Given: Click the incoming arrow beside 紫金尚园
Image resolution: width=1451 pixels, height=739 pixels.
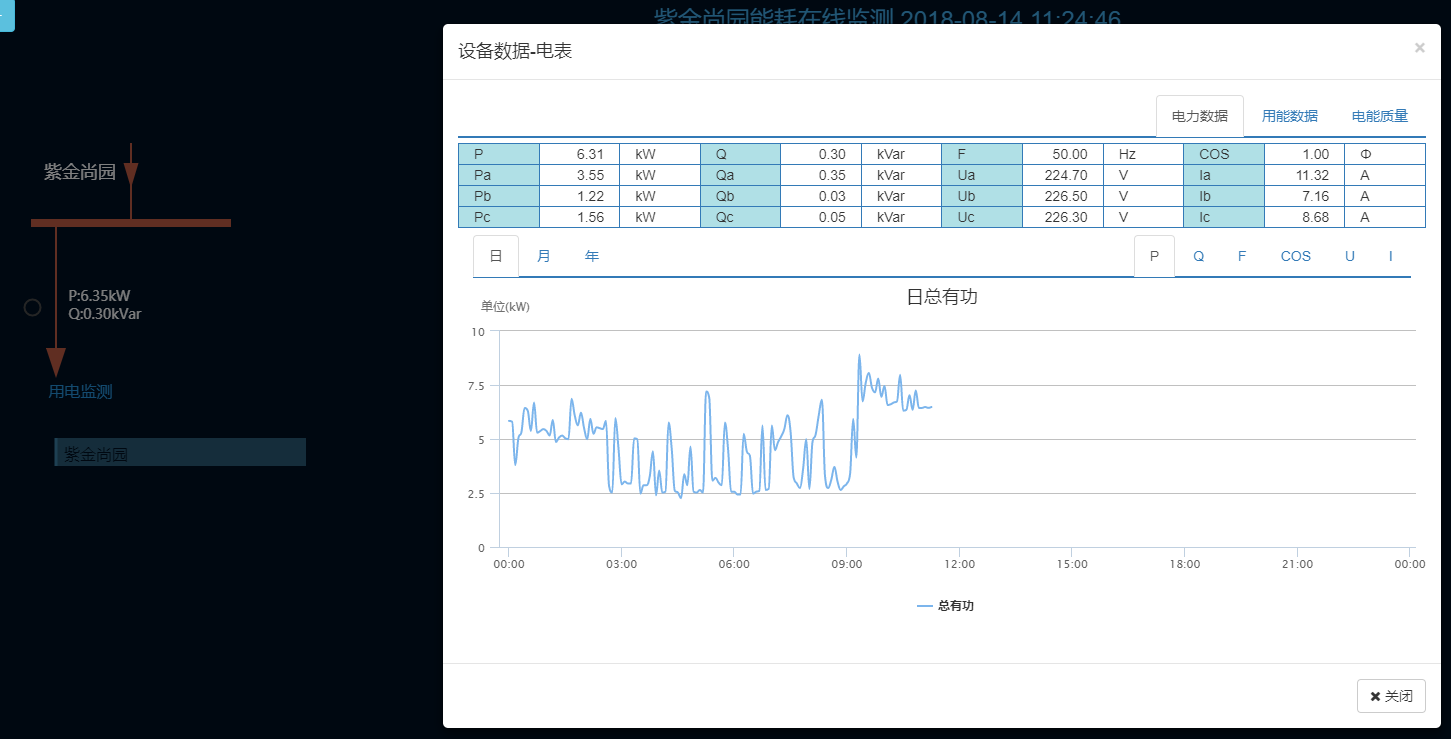Looking at the screenshot, I should (131, 176).
